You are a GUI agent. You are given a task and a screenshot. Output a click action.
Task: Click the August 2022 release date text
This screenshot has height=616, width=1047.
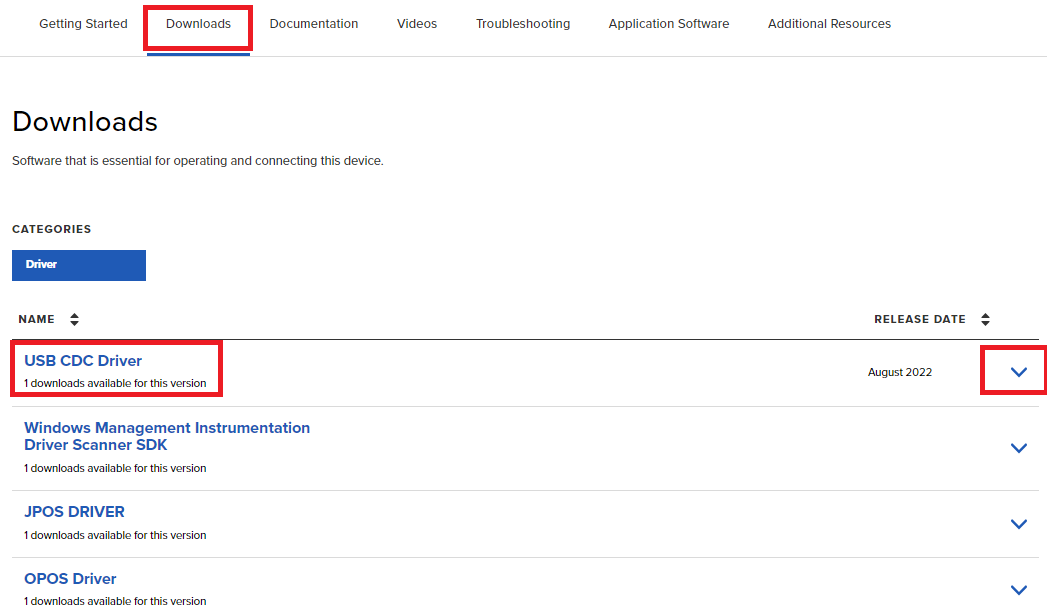(899, 373)
